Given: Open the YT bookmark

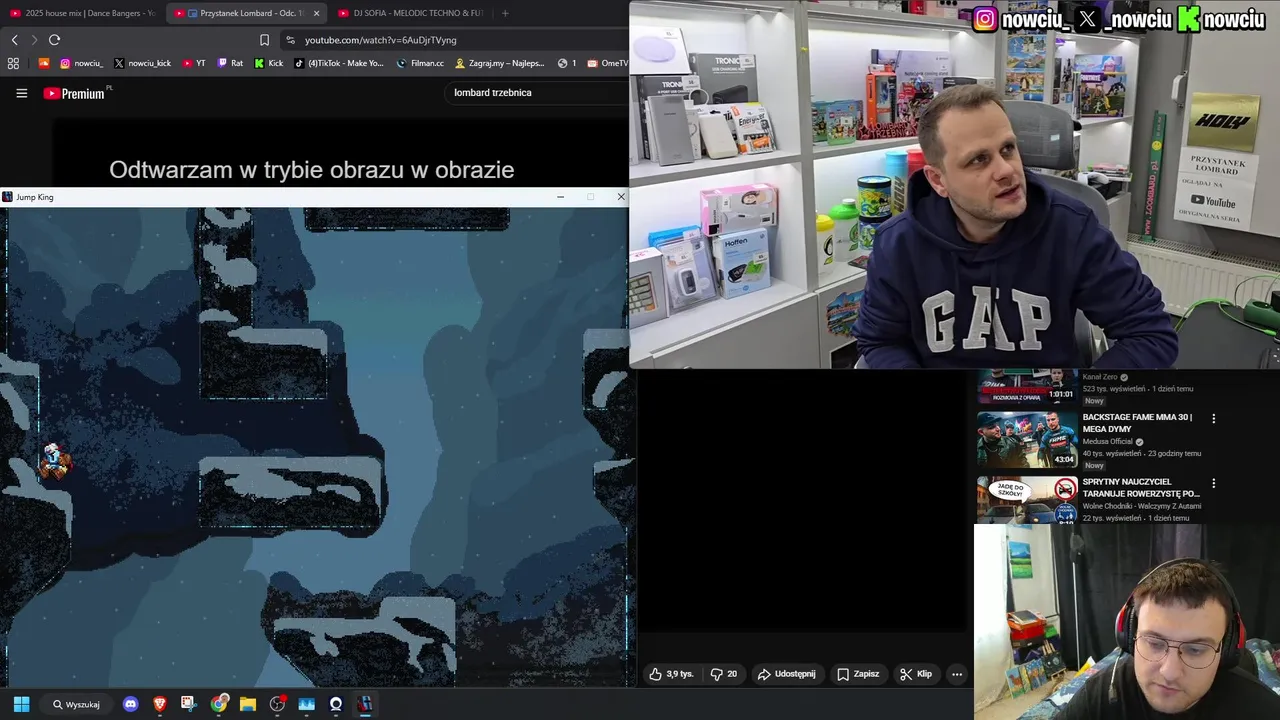Looking at the screenshot, I should coord(194,63).
